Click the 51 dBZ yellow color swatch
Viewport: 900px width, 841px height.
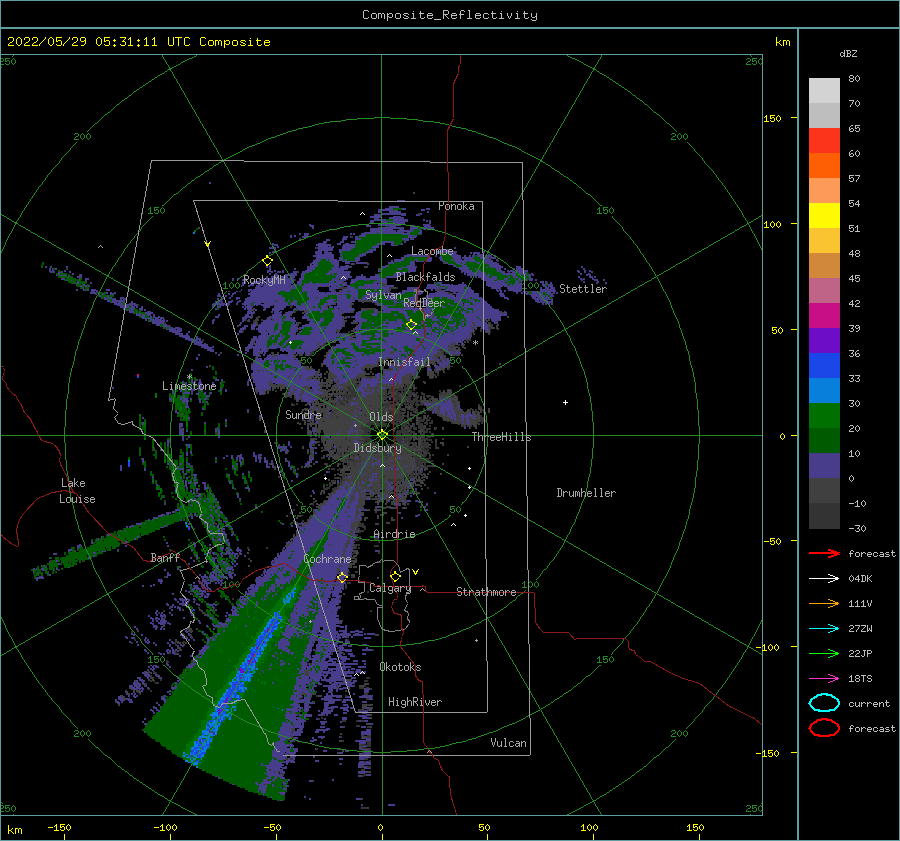(x=824, y=216)
